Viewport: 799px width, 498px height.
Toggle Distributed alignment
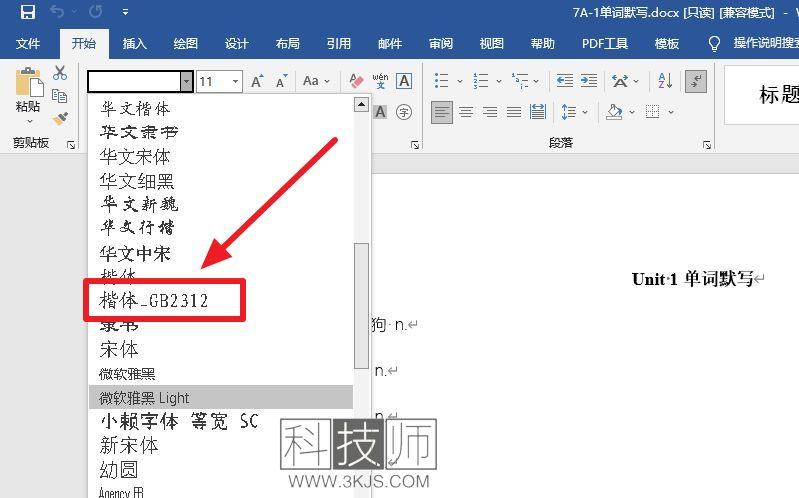tap(538, 112)
